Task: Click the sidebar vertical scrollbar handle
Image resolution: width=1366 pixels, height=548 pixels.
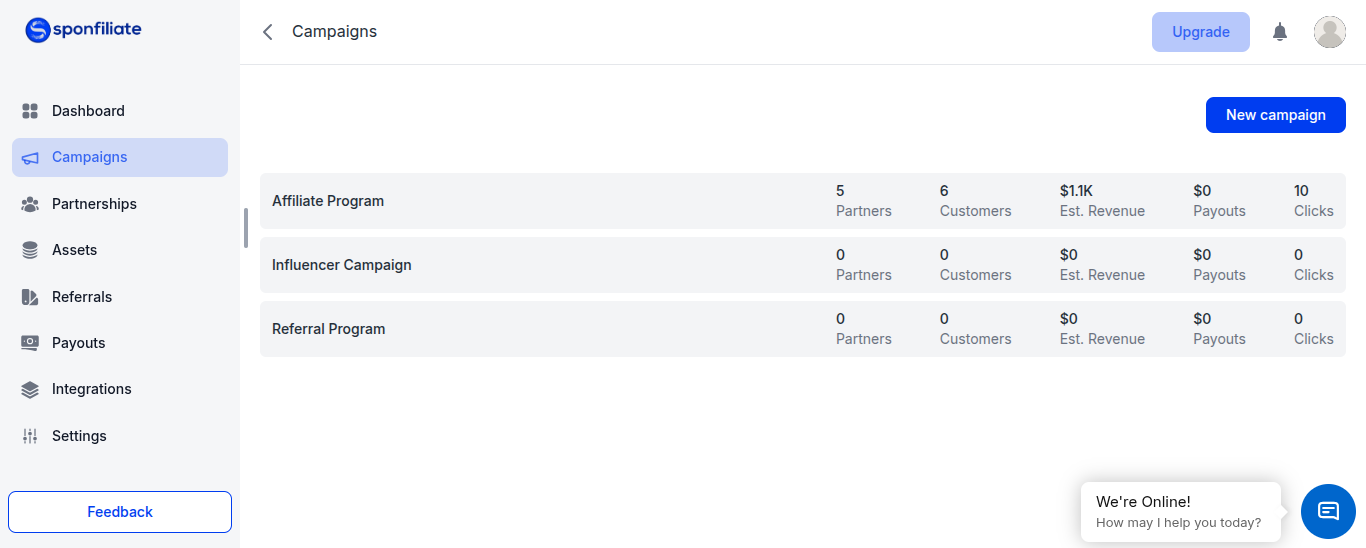Action: coord(246,228)
